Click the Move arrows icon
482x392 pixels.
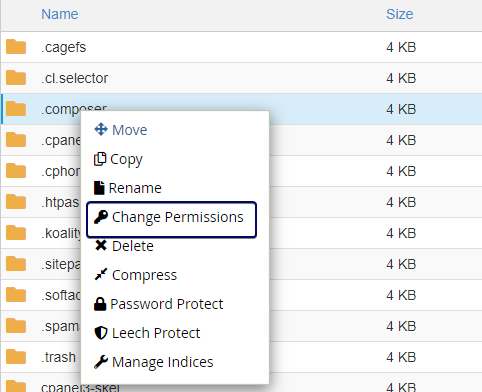point(101,129)
